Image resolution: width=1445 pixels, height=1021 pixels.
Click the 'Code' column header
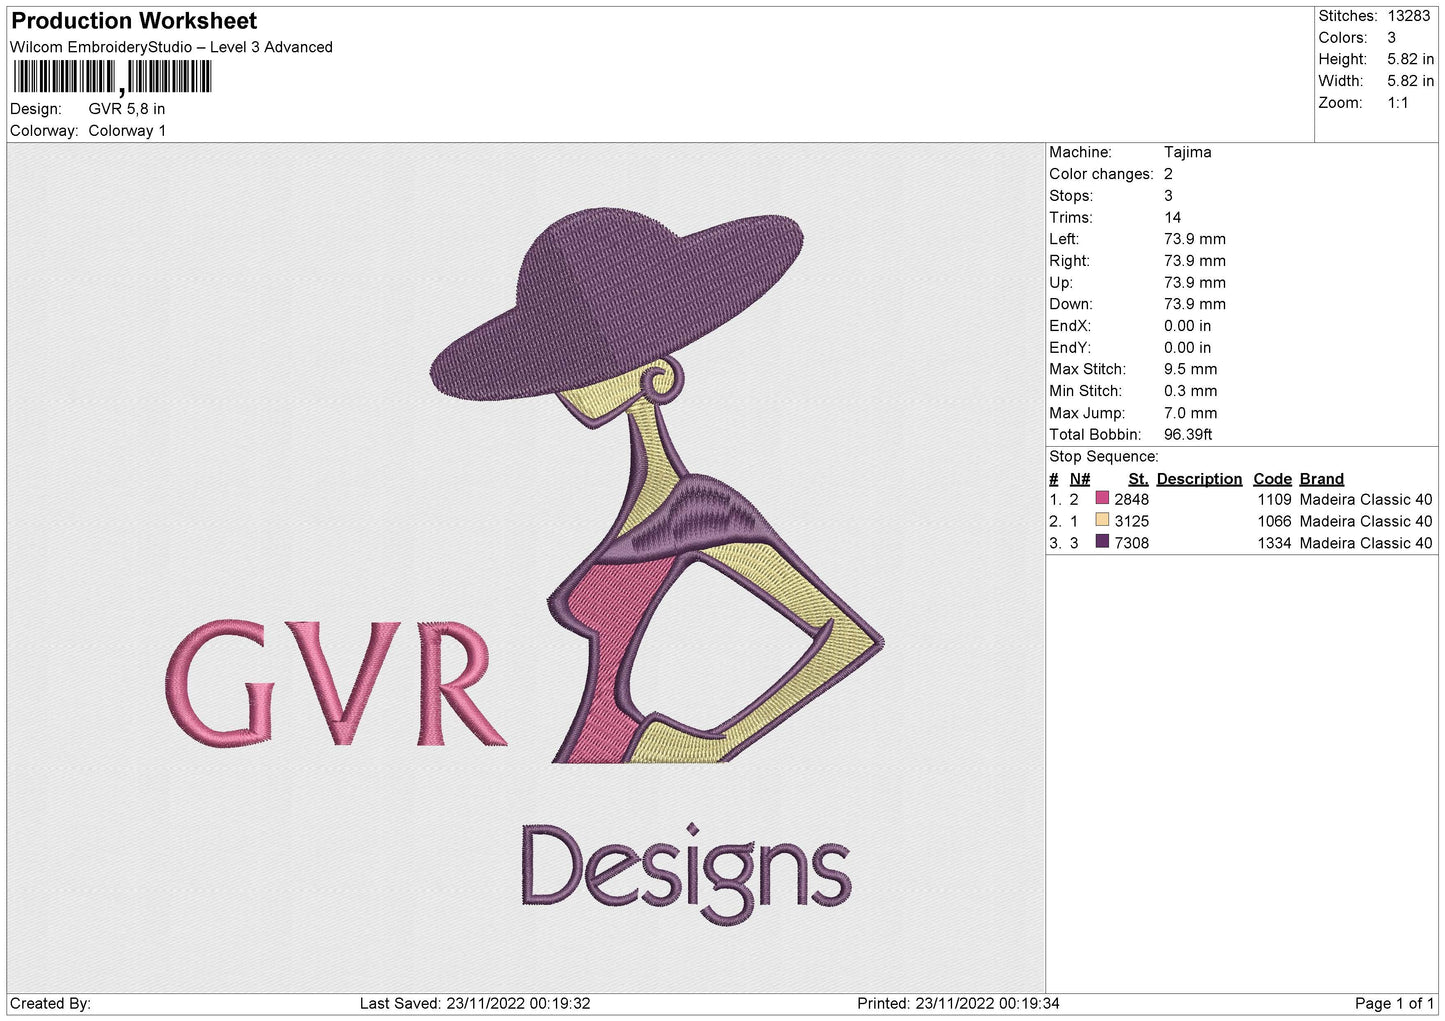pos(1272,479)
